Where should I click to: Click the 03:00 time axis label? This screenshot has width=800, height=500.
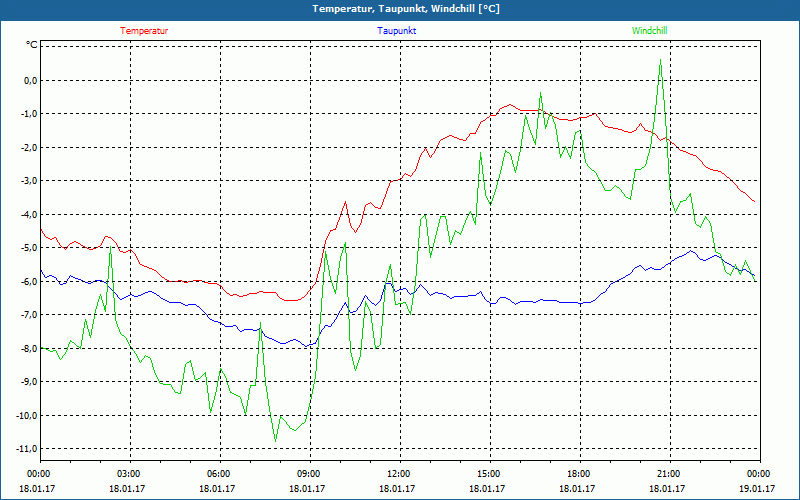coord(130,474)
